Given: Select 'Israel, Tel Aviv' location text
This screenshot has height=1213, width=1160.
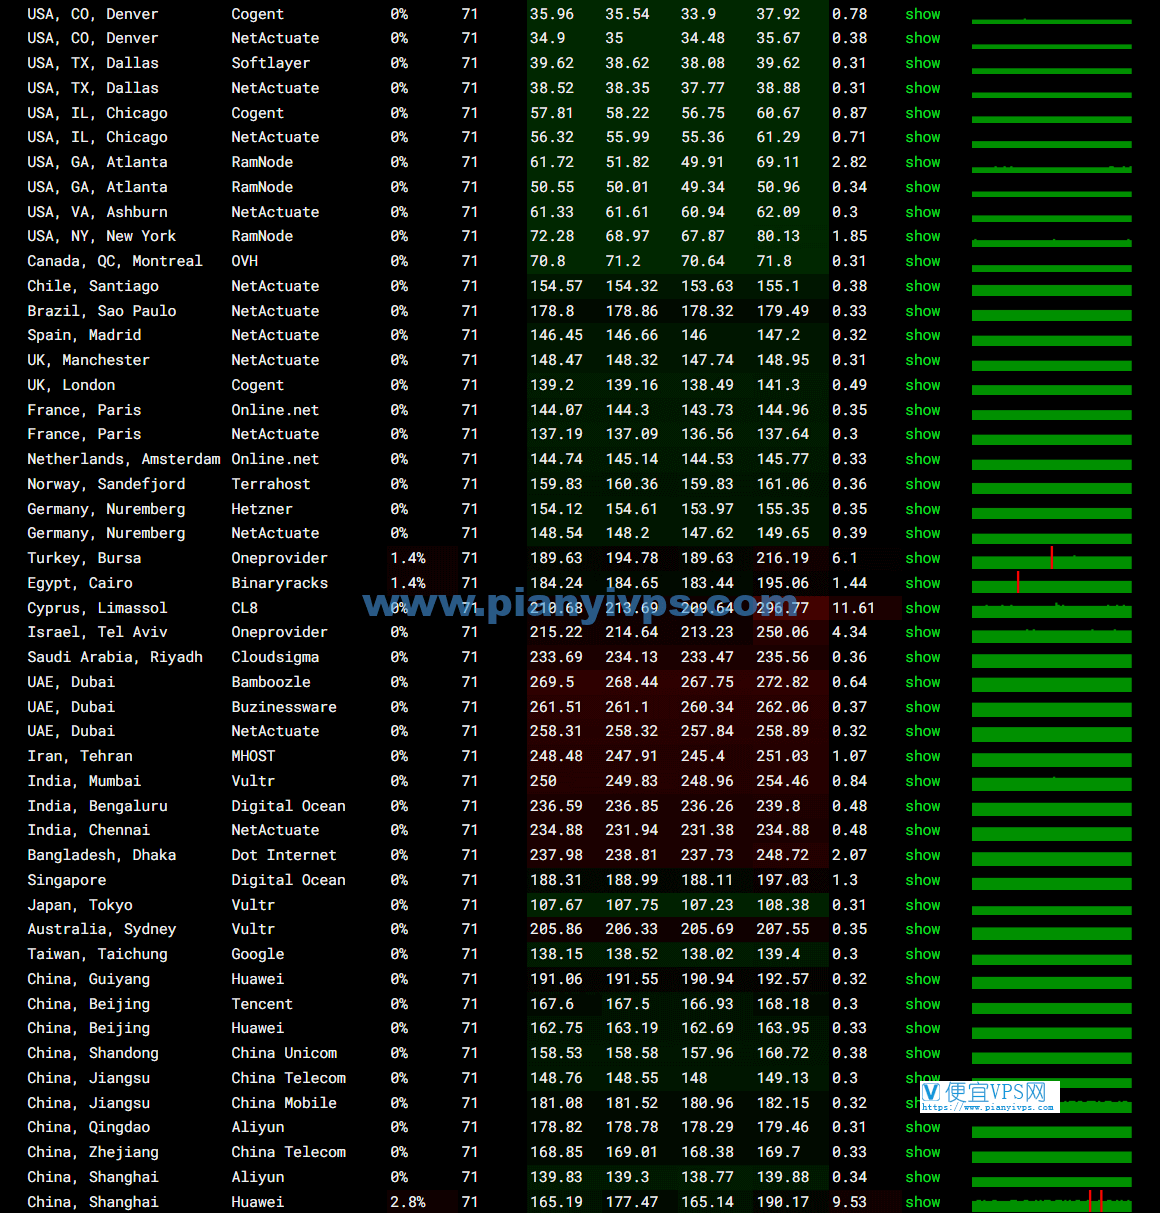Looking at the screenshot, I should tap(97, 632).
